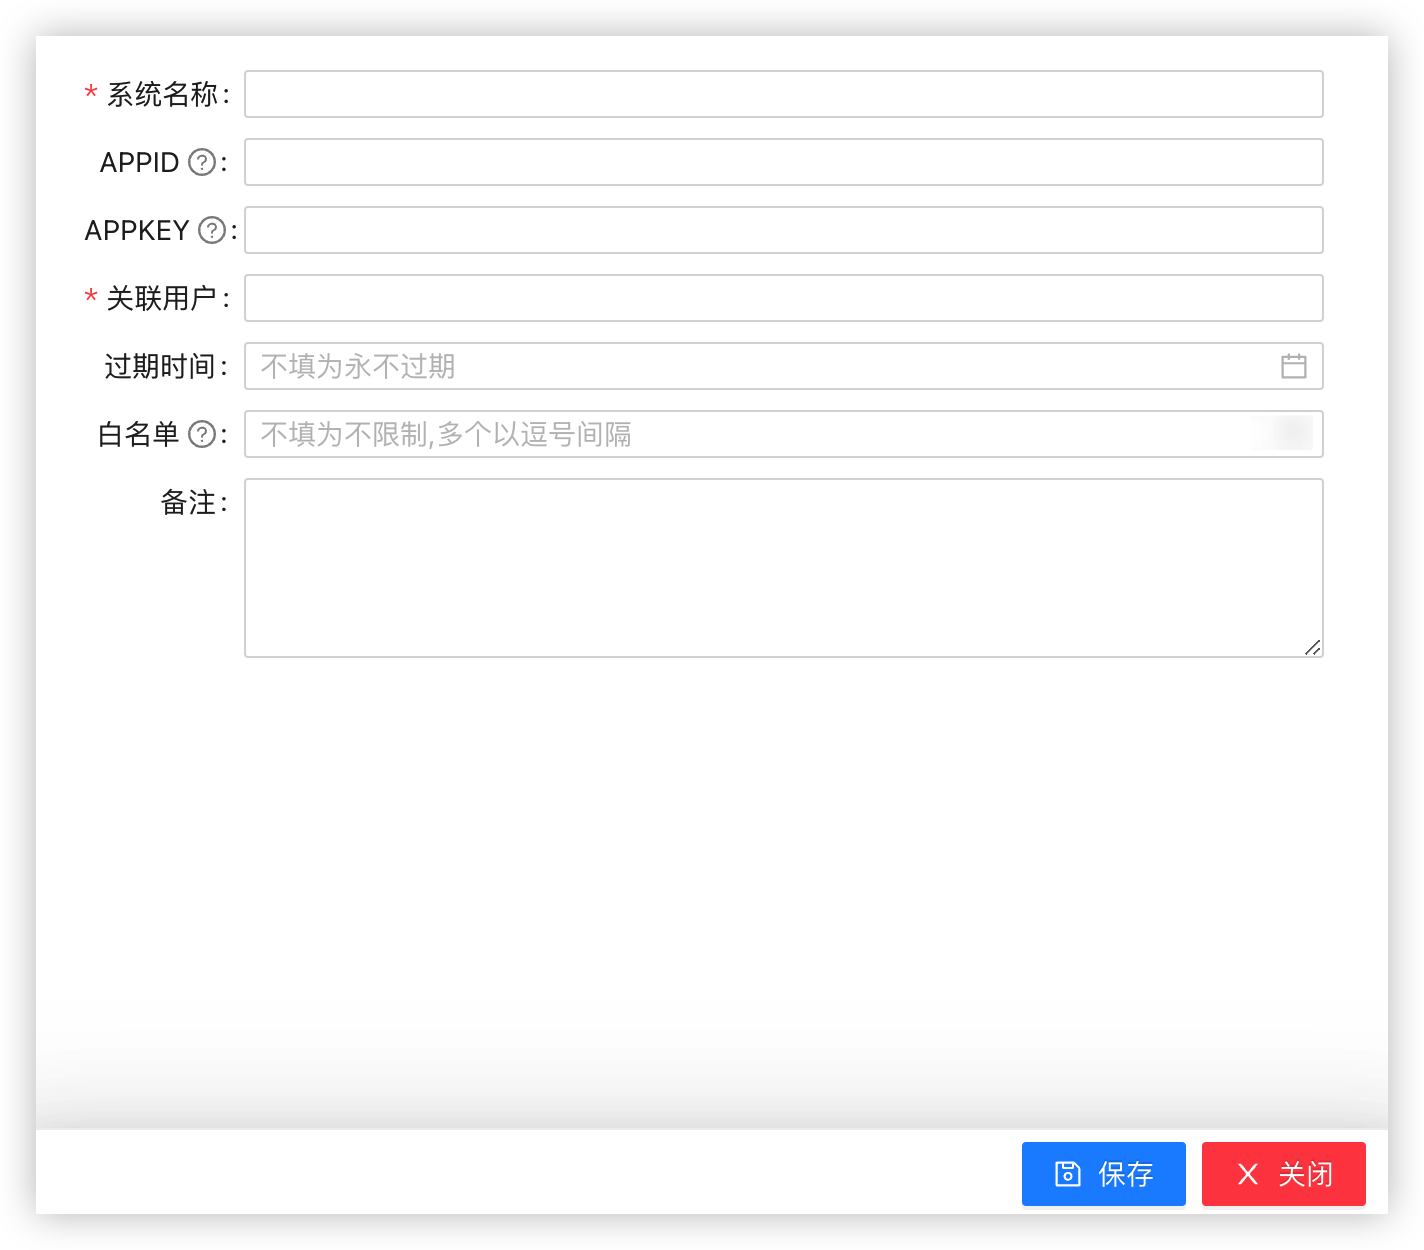Open the calendar icon in 过期时间 field
The image size is (1424, 1250).
[x=1294, y=366]
